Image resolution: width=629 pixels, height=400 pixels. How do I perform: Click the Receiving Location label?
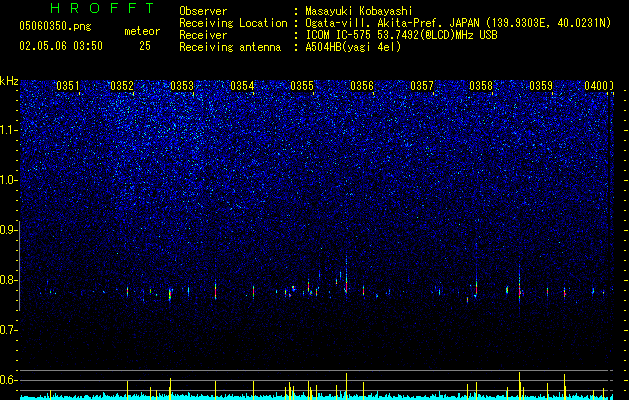[233, 23]
